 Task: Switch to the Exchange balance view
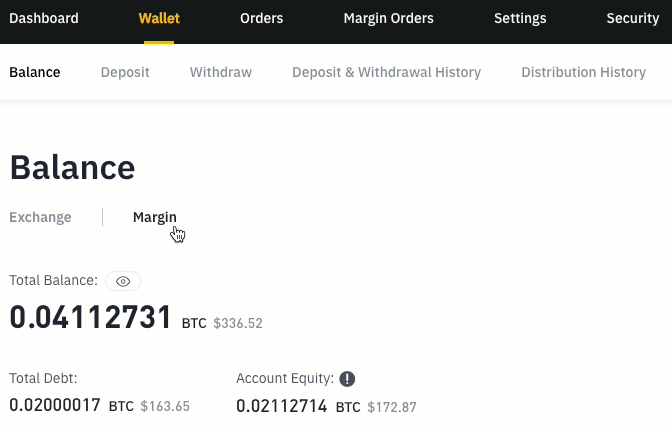[x=40, y=217]
